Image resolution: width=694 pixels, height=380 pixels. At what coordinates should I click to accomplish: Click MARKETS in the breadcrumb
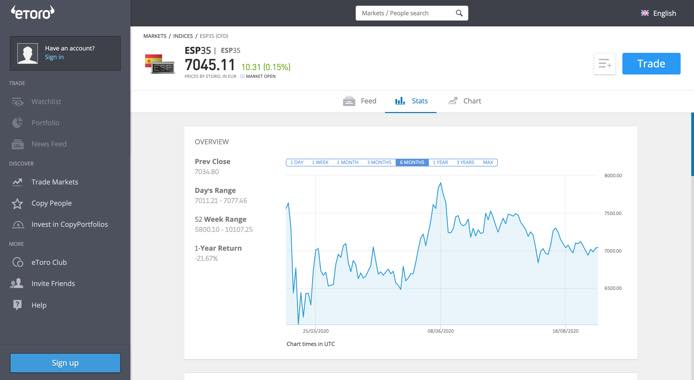coord(155,36)
